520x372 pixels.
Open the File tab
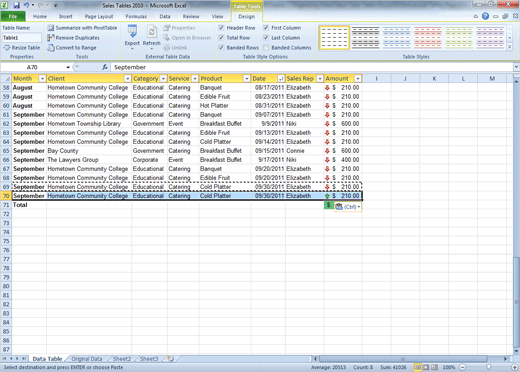tap(13, 16)
